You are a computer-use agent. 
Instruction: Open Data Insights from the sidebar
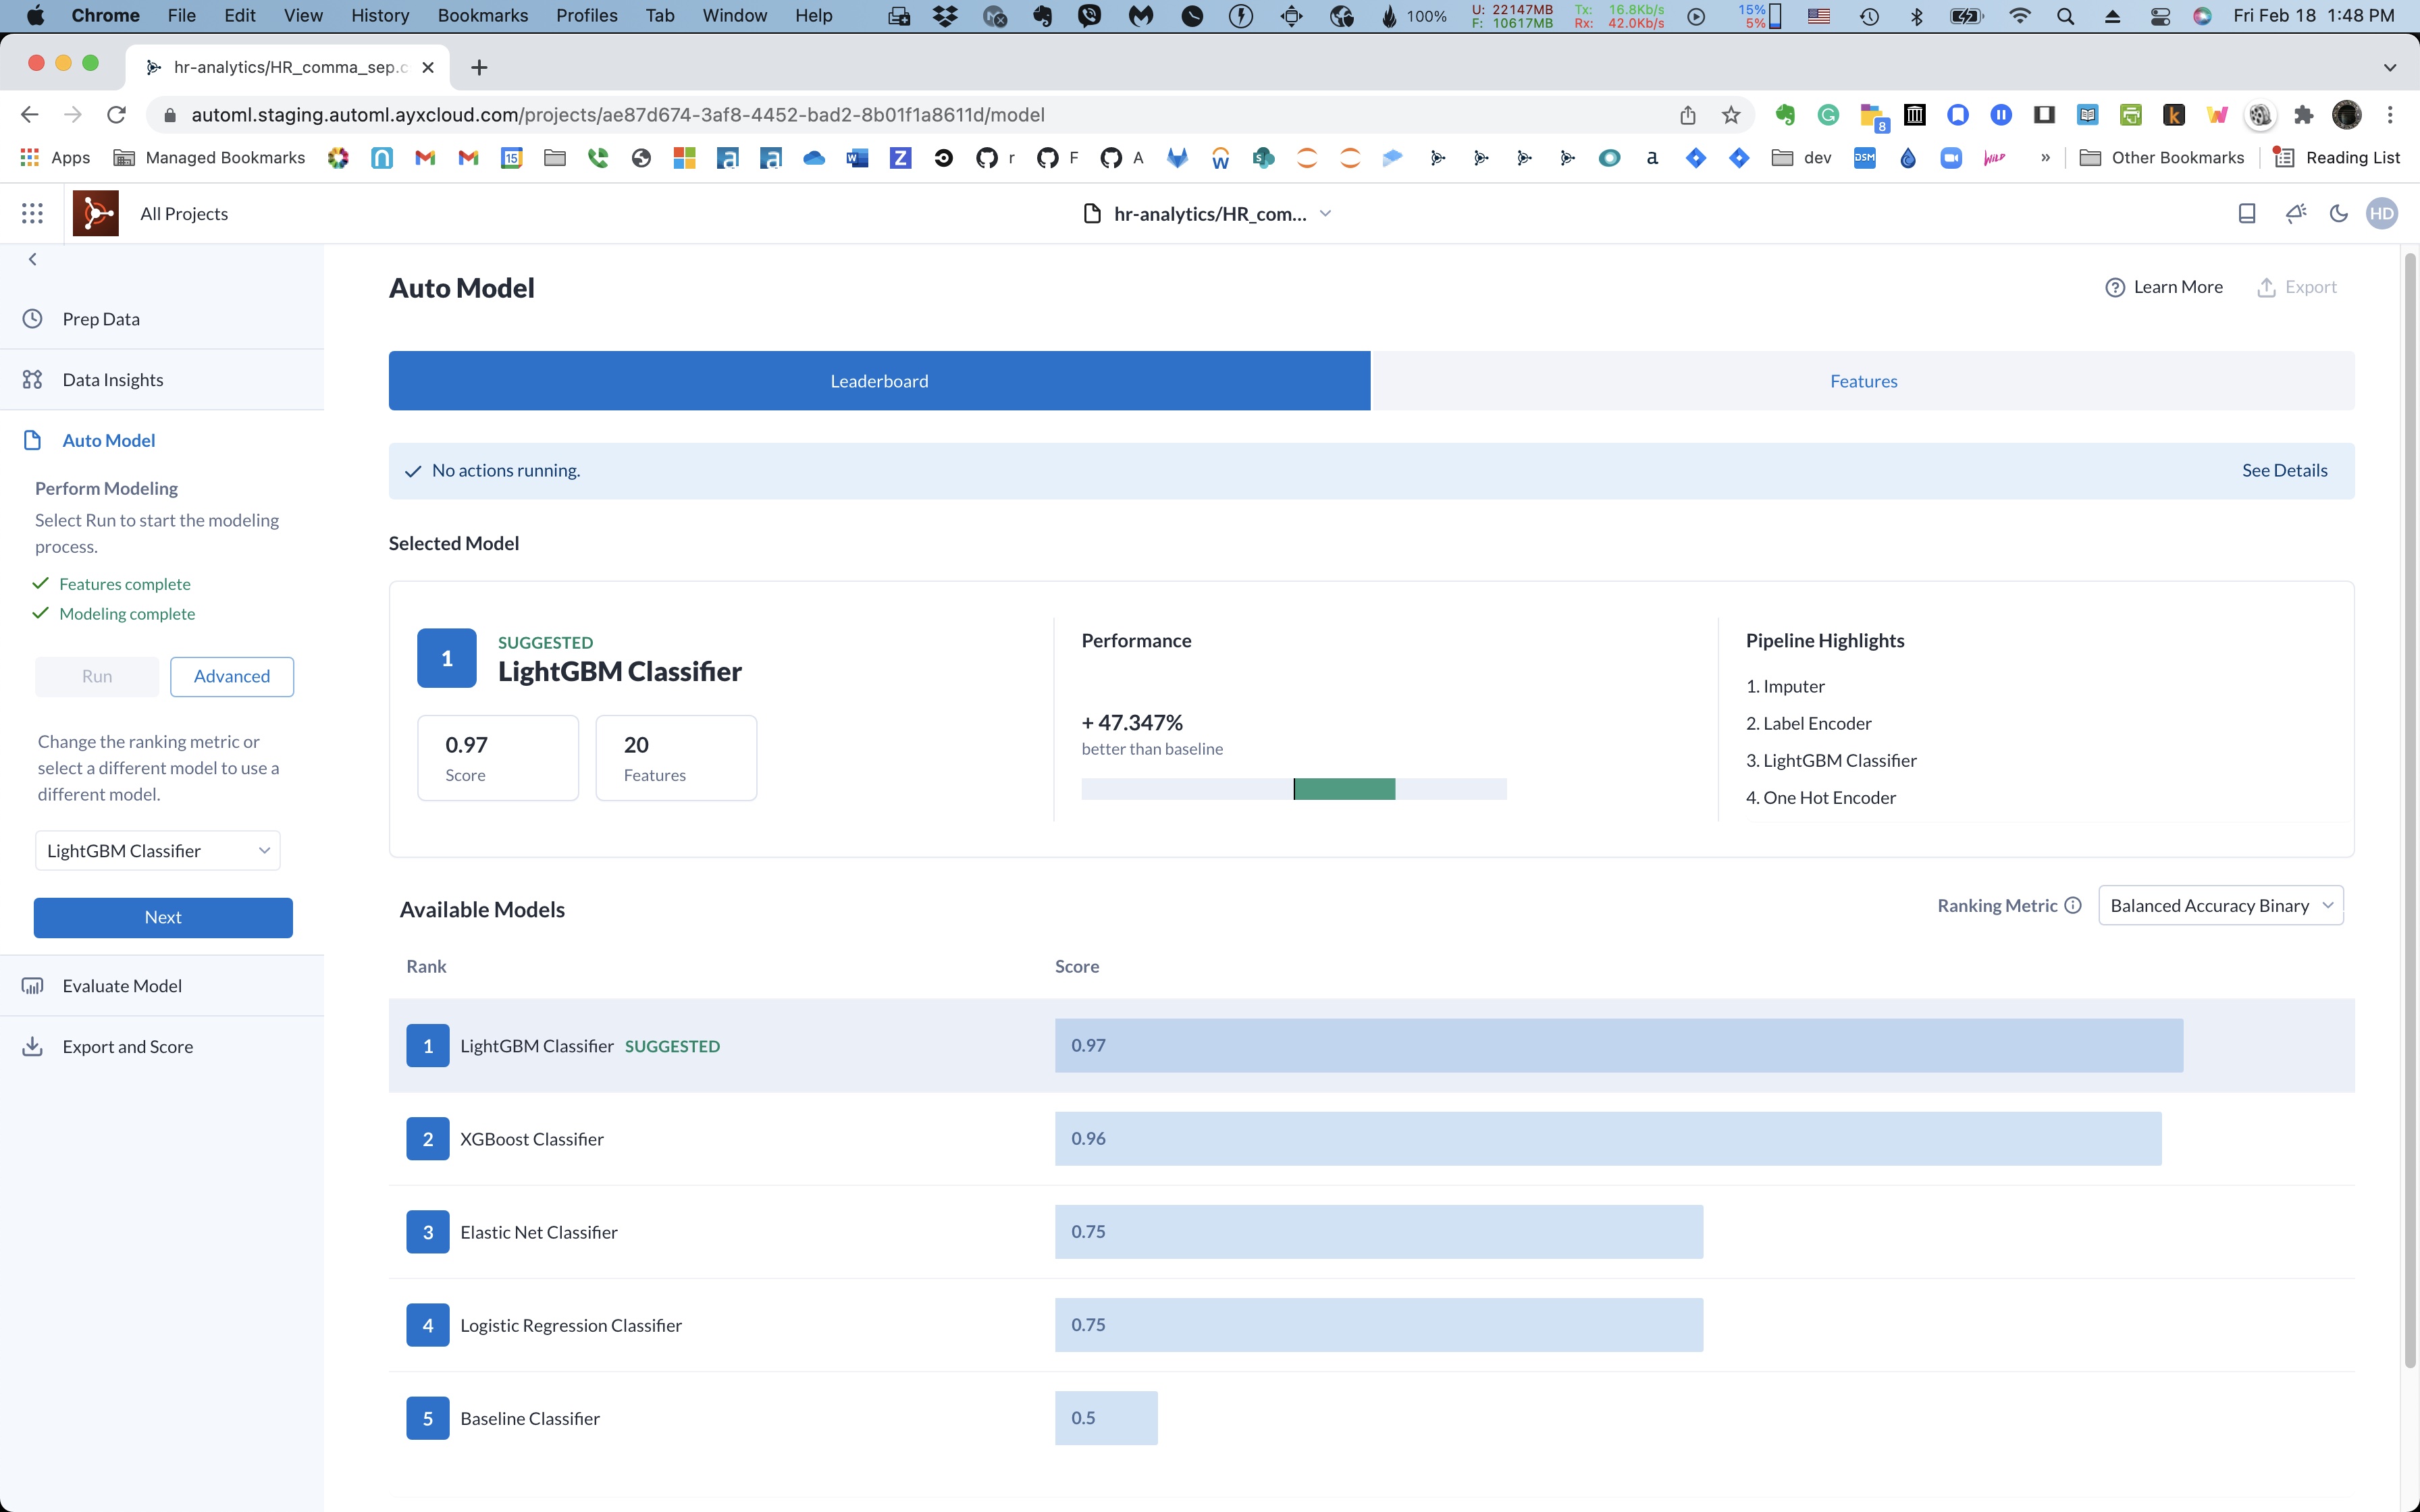tap(112, 378)
